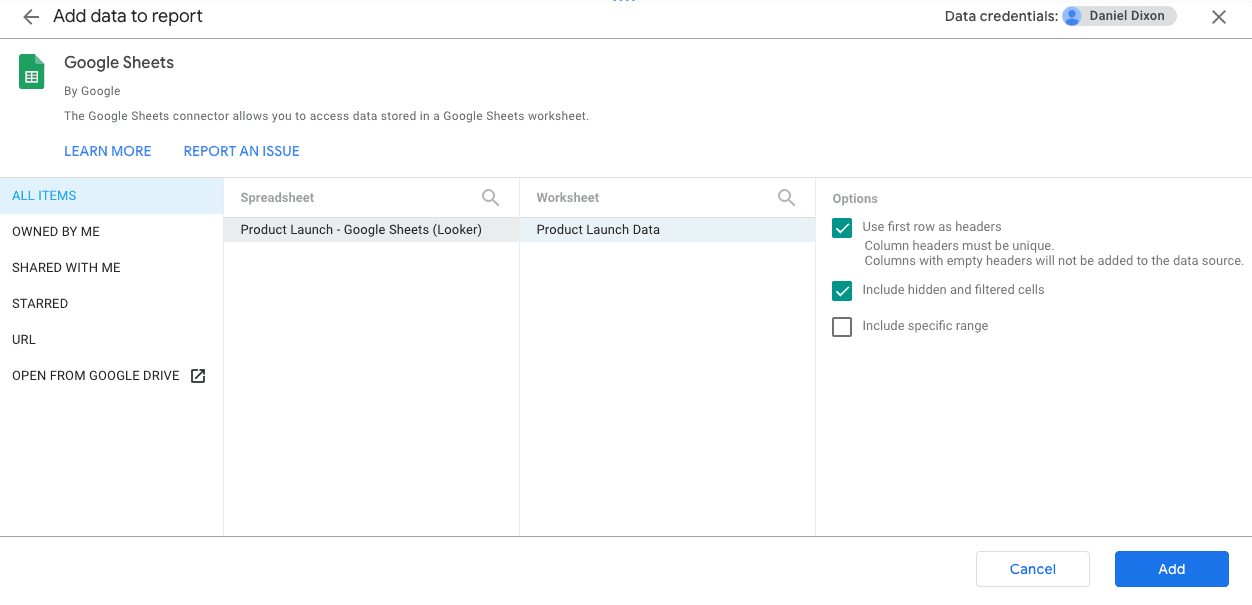Follow the REPORT AN ISSUE link

[x=242, y=151]
